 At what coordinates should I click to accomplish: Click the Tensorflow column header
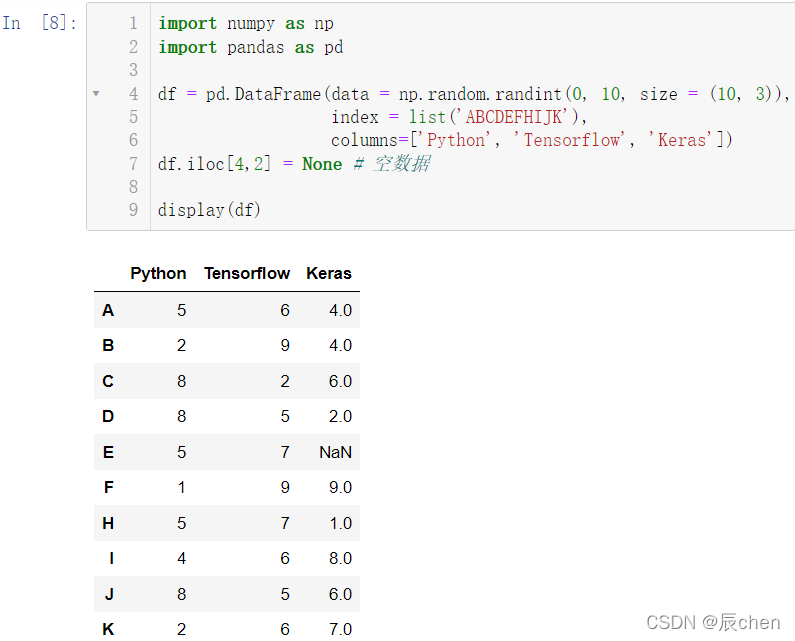pos(247,273)
